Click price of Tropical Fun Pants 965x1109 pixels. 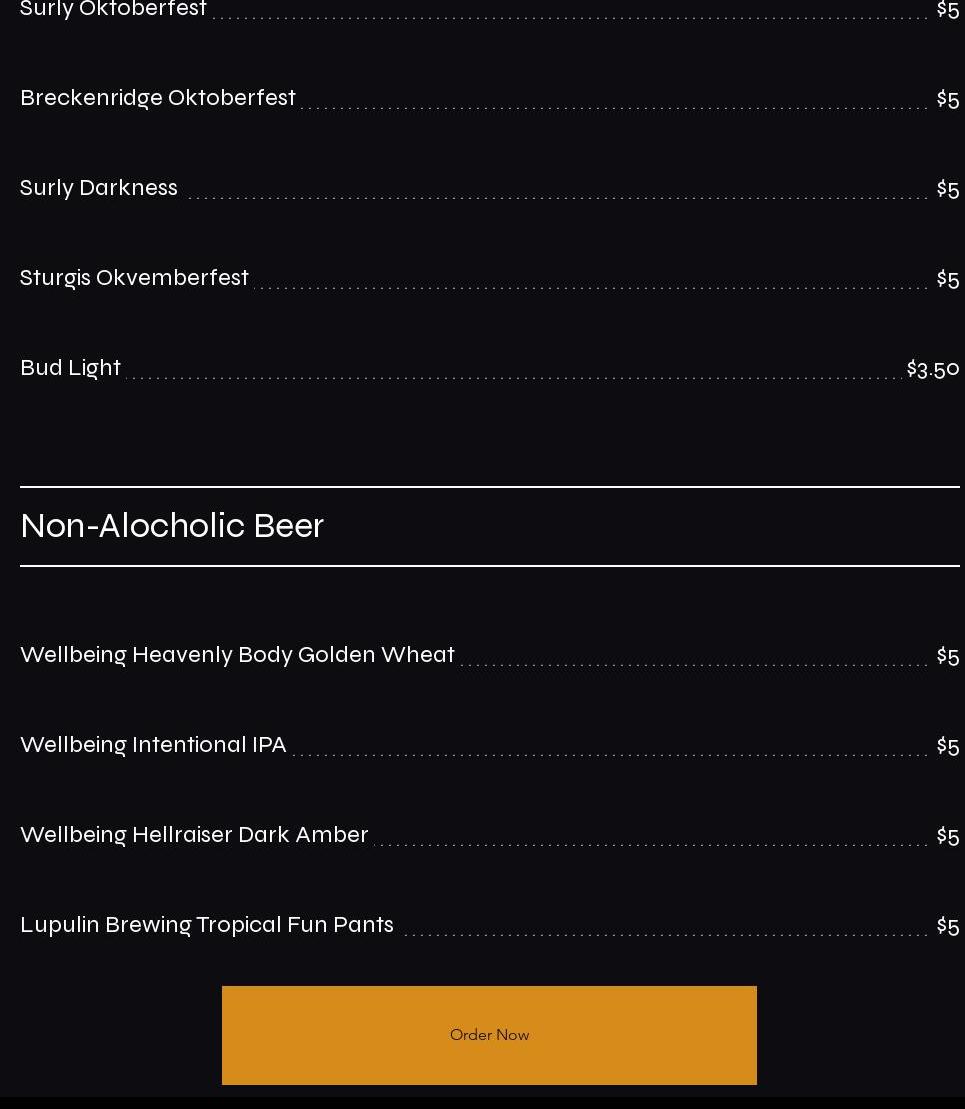click(x=947, y=926)
